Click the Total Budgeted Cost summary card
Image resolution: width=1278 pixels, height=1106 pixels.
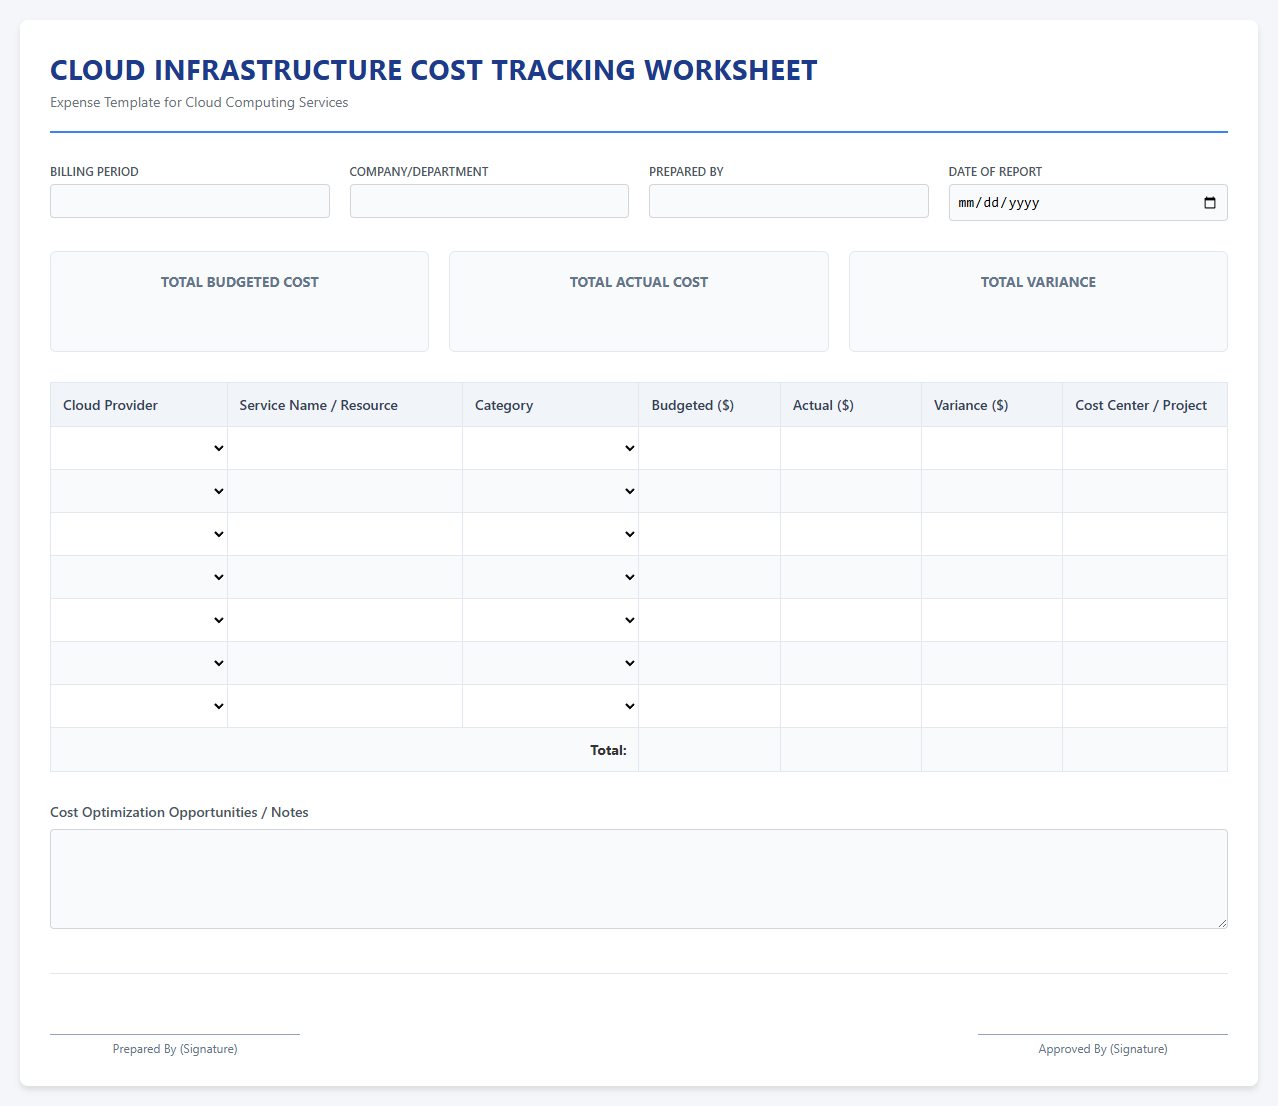pyautogui.click(x=239, y=301)
